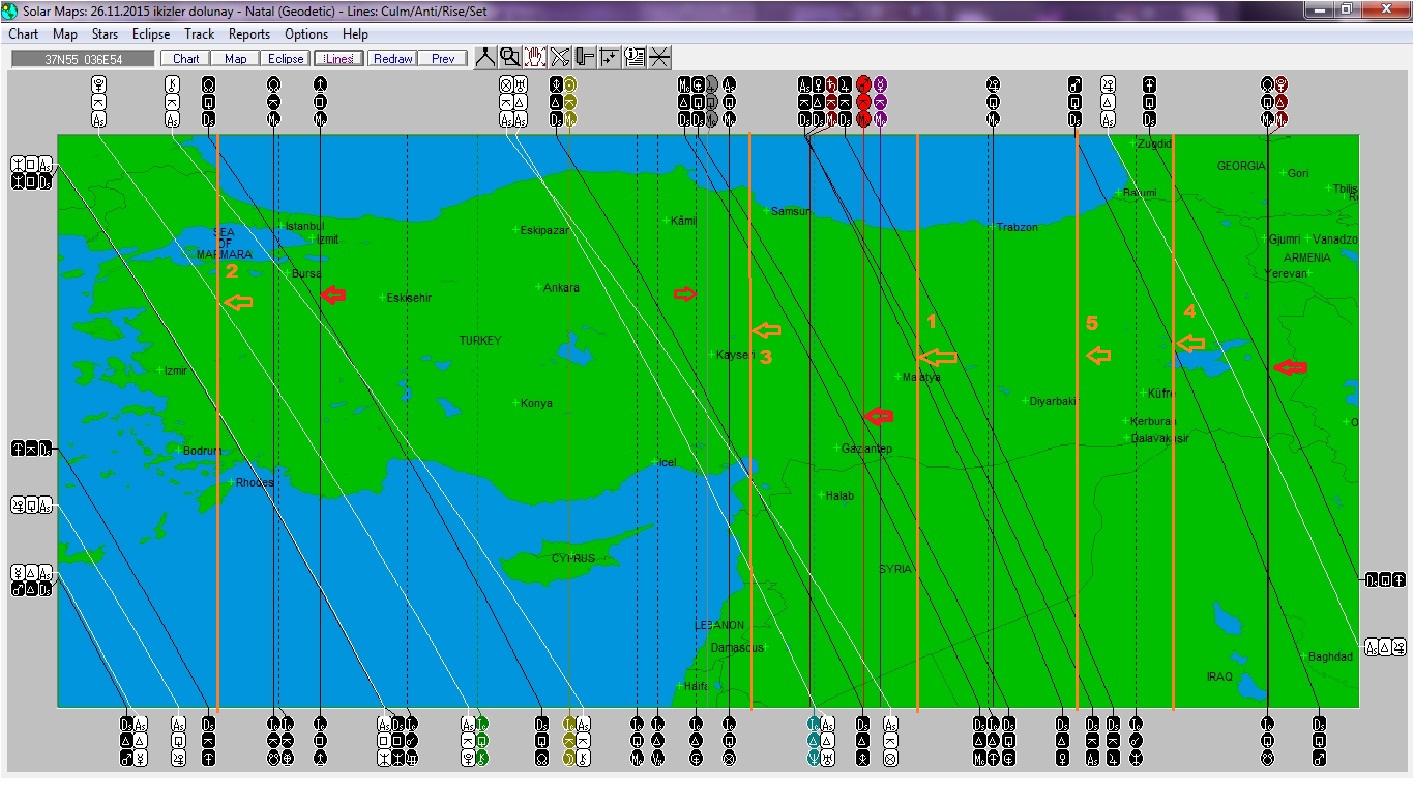Select the compass measuring tool icon

[x=485, y=57]
